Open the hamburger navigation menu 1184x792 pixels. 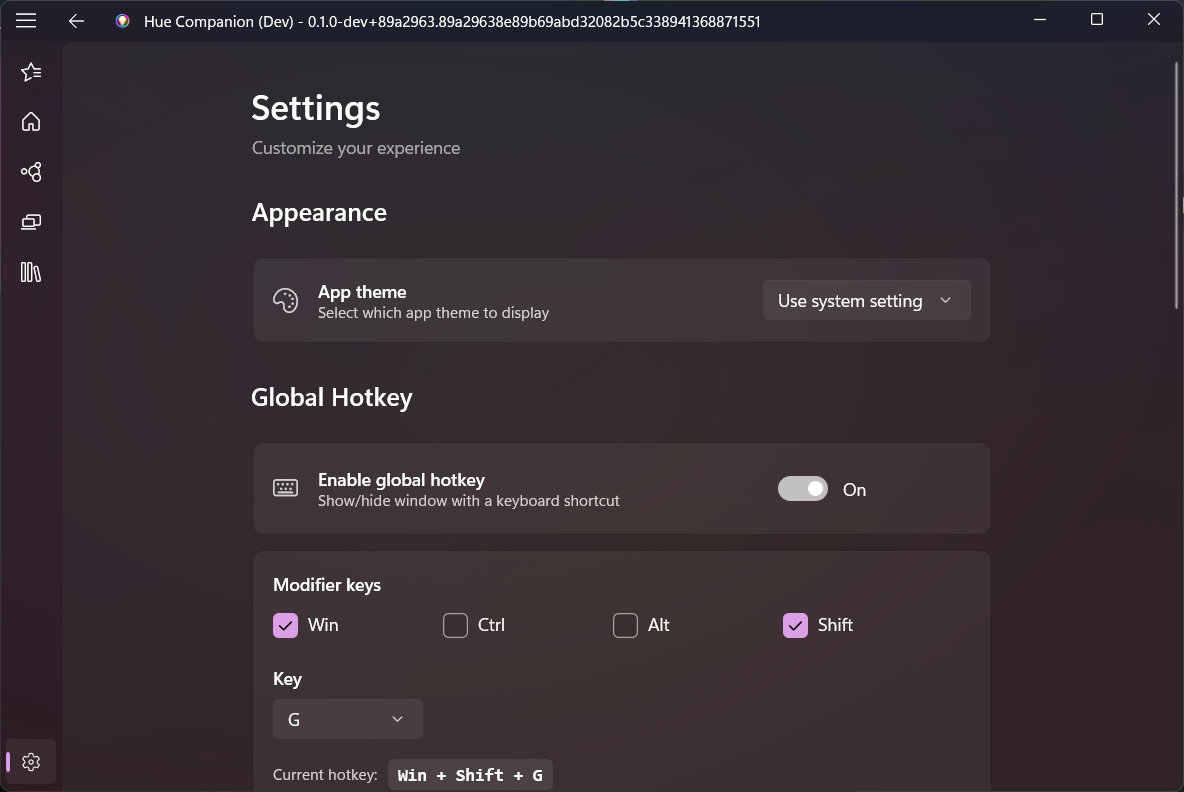[26, 20]
